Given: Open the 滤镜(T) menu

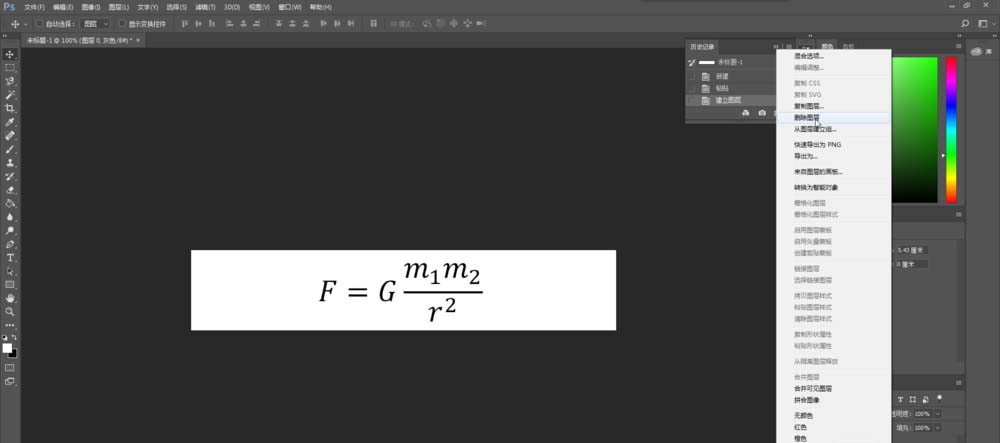Looking at the screenshot, I should tap(205, 7).
